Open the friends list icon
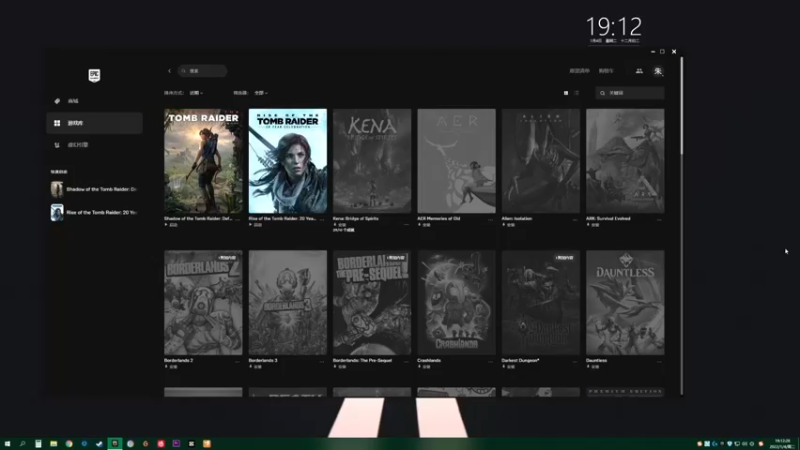 [639, 71]
